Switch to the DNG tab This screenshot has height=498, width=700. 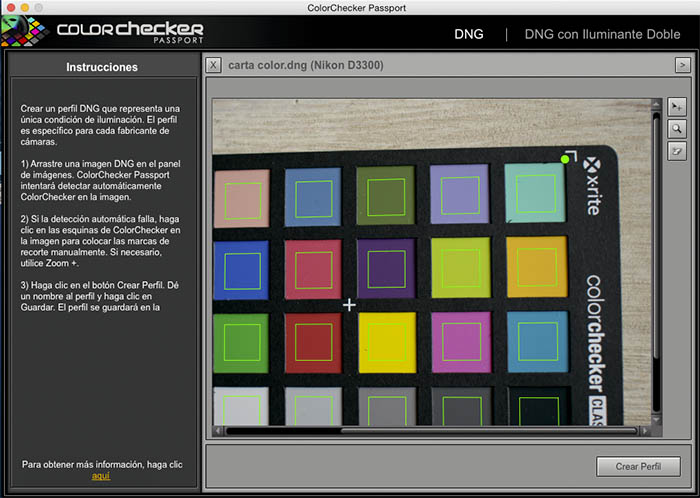tap(469, 34)
